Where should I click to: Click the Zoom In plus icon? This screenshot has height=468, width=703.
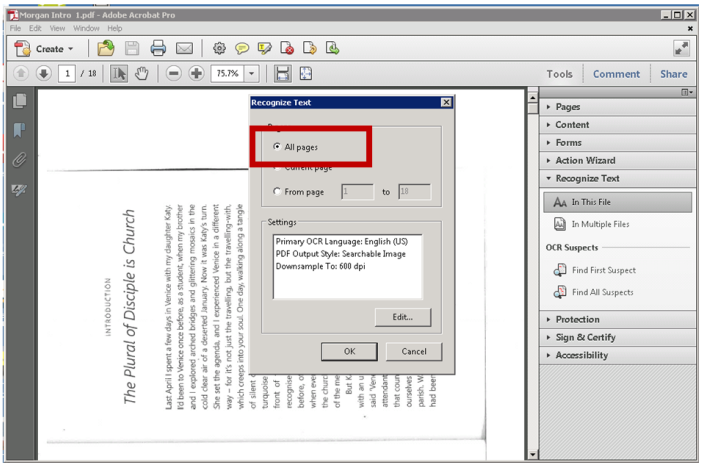click(x=196, y=74)
